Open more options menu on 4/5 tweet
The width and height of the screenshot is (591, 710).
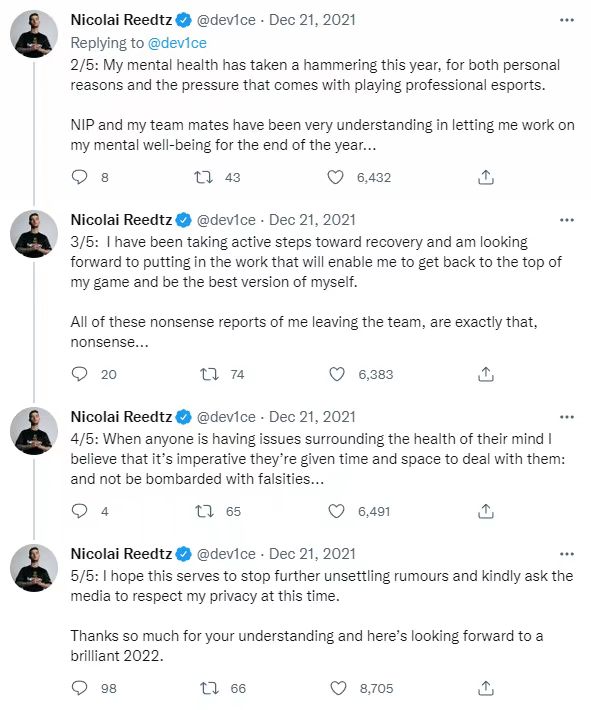(x=567, y=417)
